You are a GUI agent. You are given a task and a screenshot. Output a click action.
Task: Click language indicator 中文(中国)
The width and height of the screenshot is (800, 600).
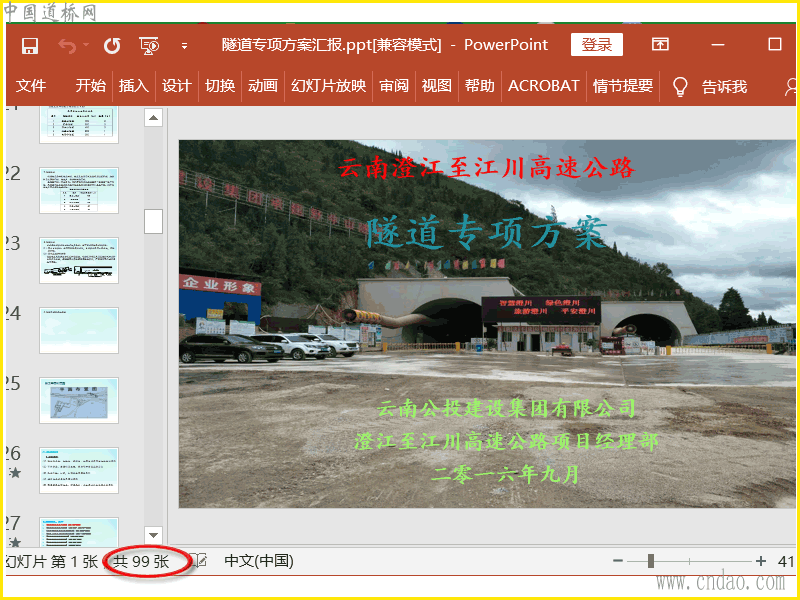point(259,561)
